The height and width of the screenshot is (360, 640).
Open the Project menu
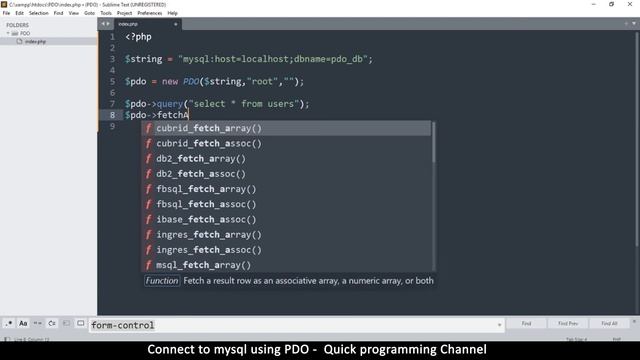click(124, 13)
